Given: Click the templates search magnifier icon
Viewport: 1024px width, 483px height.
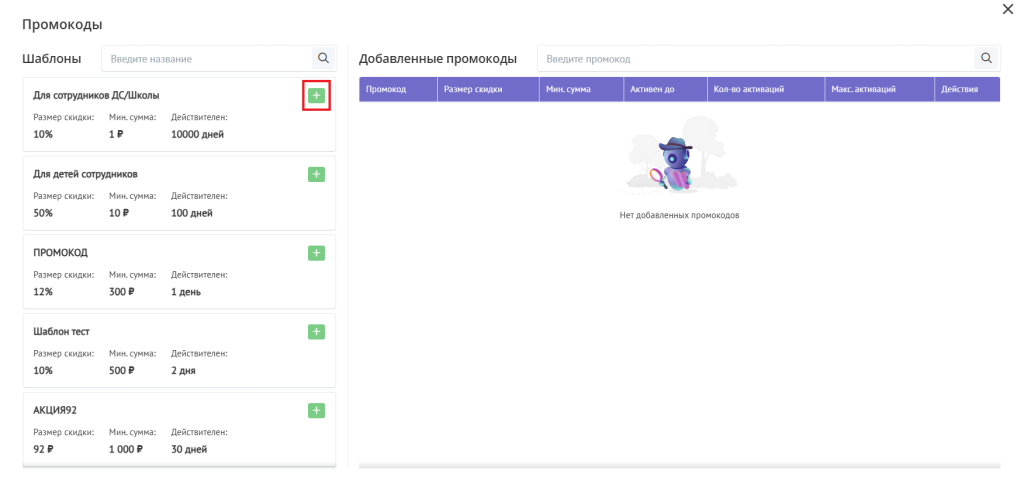Looking at the screenshot, I should coord(322,58).
